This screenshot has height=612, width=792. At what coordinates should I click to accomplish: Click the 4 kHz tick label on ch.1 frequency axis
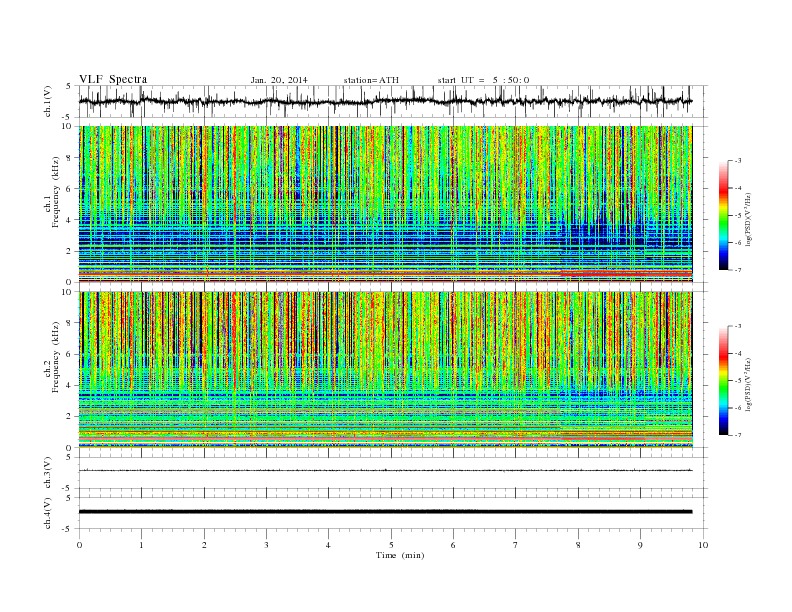pos(70,220)
